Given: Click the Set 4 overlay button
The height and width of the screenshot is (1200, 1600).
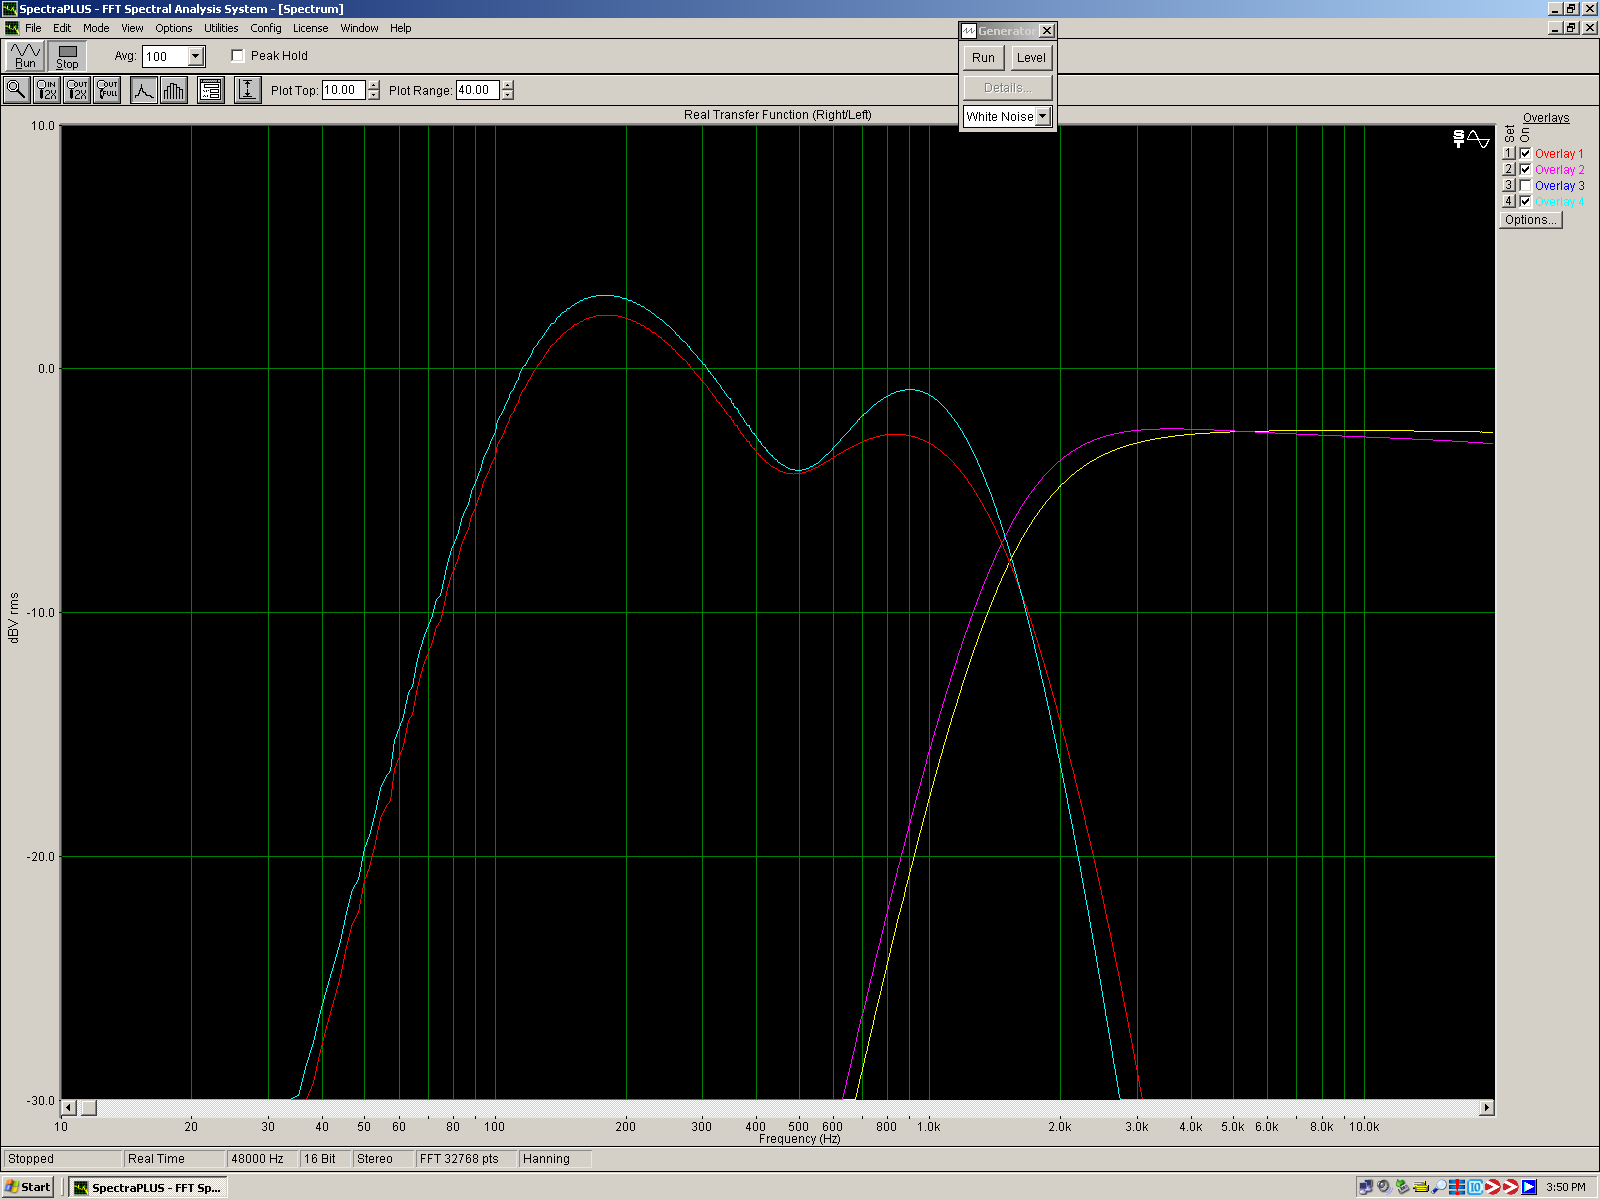Looking at the screenshot, I should [1509, 201].
